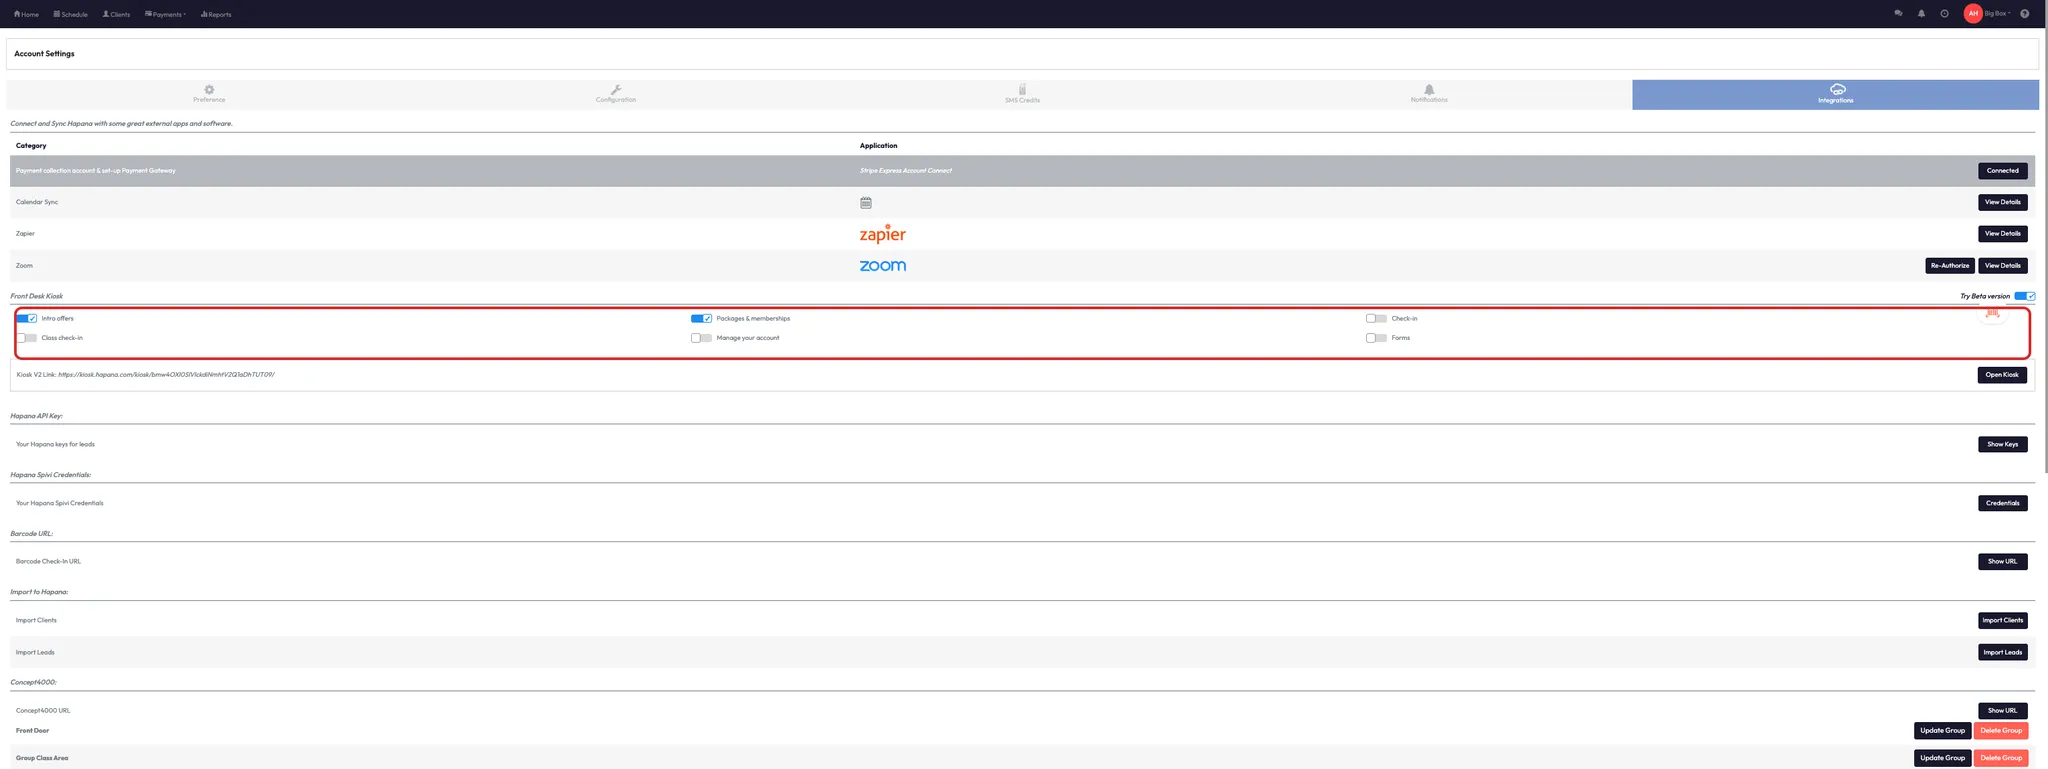2048x769 pixels.
Task: Enable the Forms toggle
Action: [x=1377, y=338]
